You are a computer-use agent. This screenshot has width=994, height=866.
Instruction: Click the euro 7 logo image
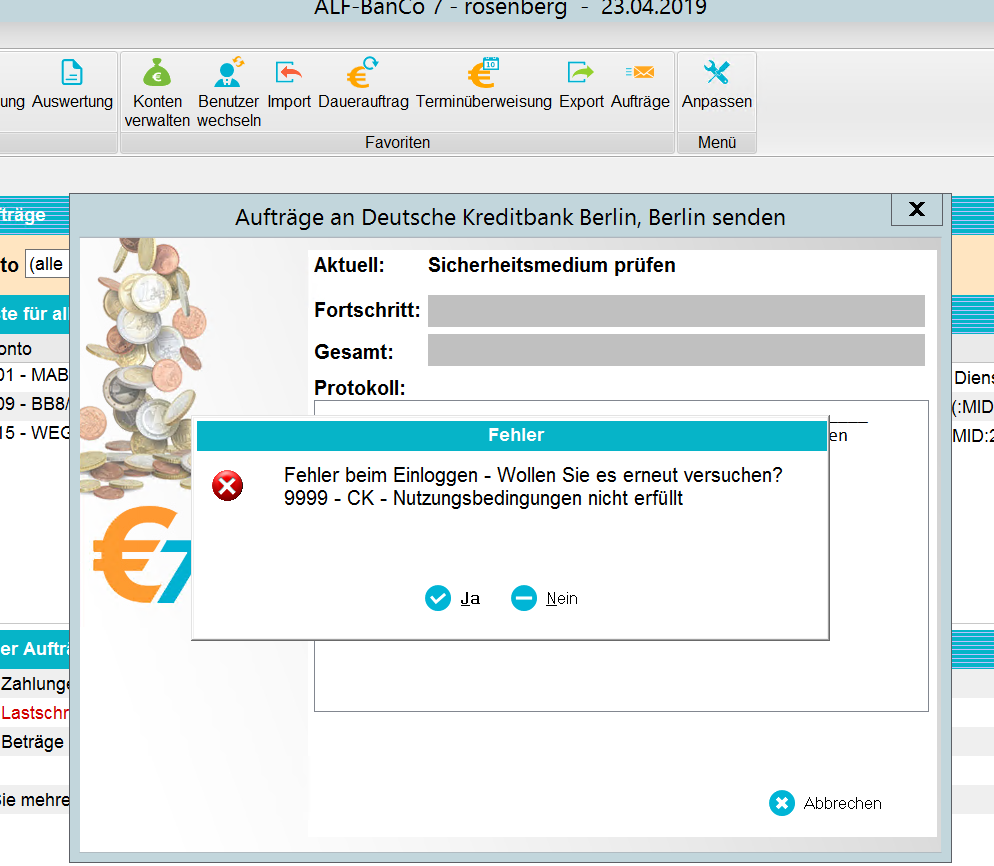(x=142, y=555)
